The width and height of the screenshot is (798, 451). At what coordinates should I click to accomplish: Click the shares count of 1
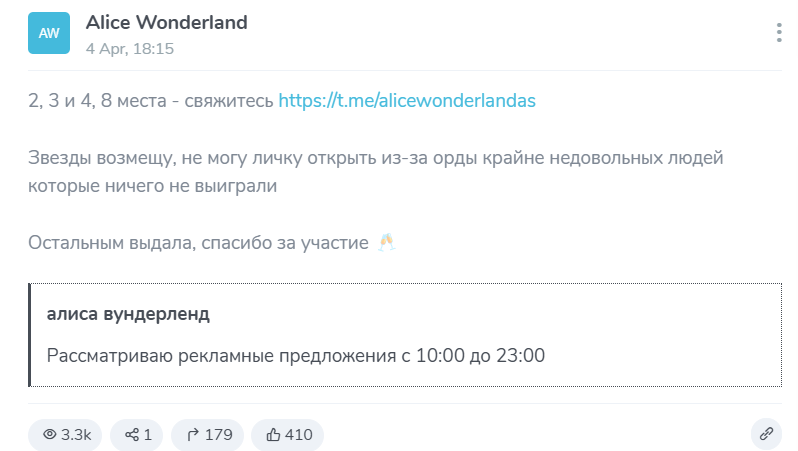tap(147, 435)
